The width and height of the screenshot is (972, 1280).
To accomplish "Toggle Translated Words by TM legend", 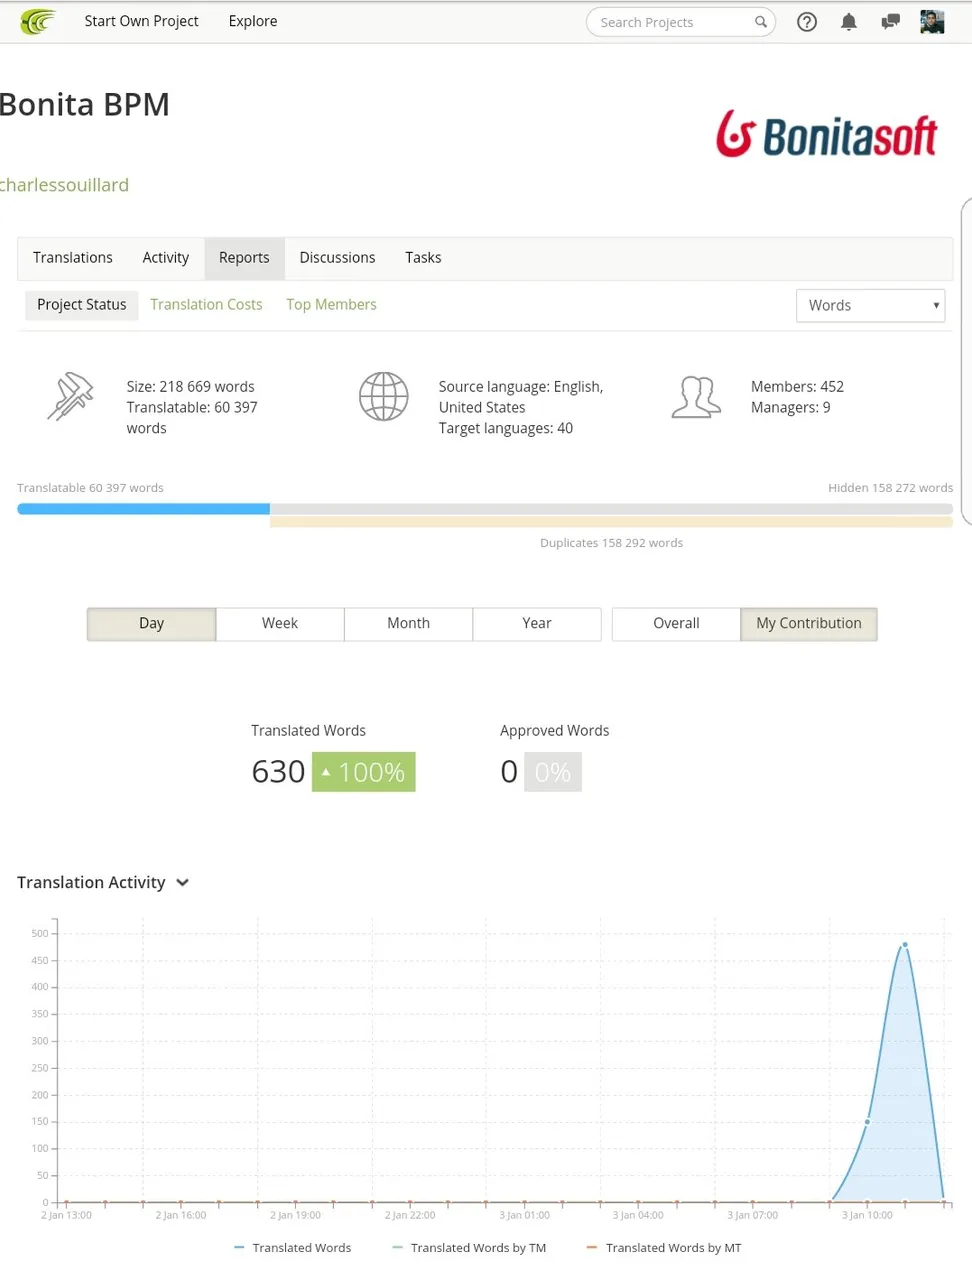I will click(469, 1248).
